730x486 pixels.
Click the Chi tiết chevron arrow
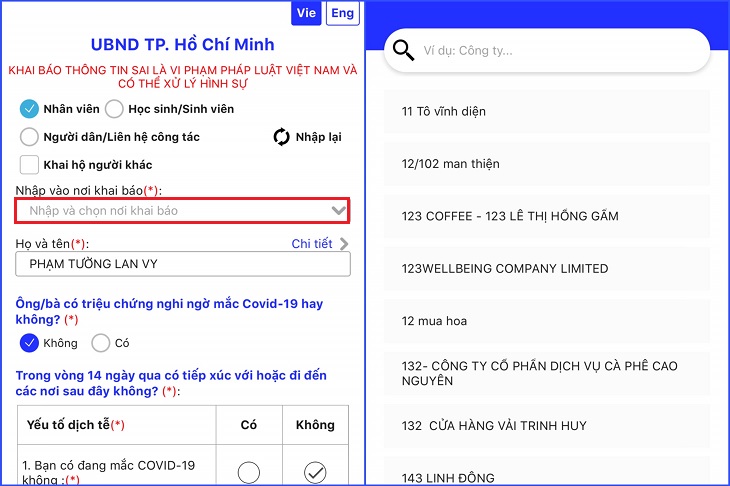[x=344, y=244]
